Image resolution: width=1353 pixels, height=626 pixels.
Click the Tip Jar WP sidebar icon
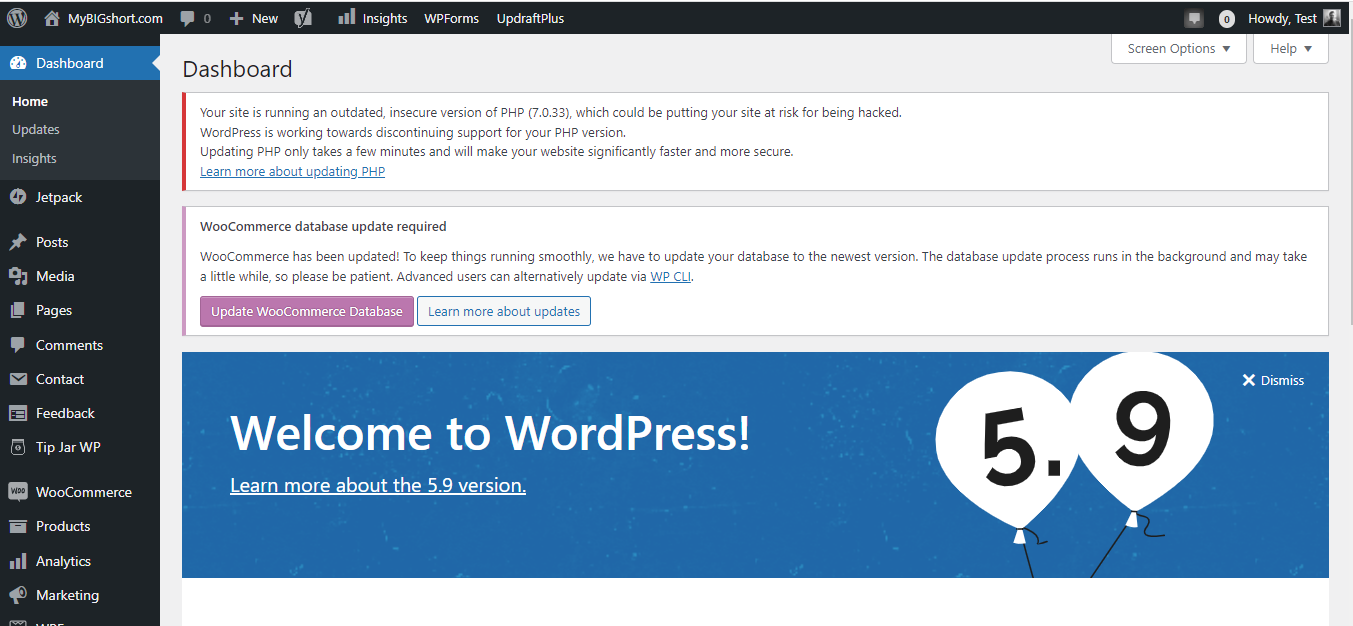20,447
